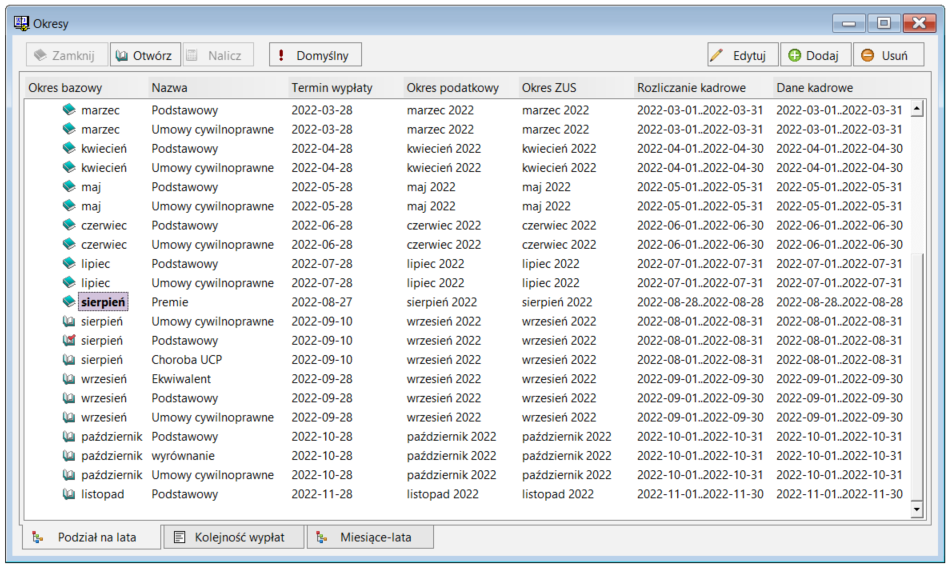The image size is (948, 565).
Task: Click book icon of lipiec Umowy cywilnoprawne row
Action: click(70, 283)
